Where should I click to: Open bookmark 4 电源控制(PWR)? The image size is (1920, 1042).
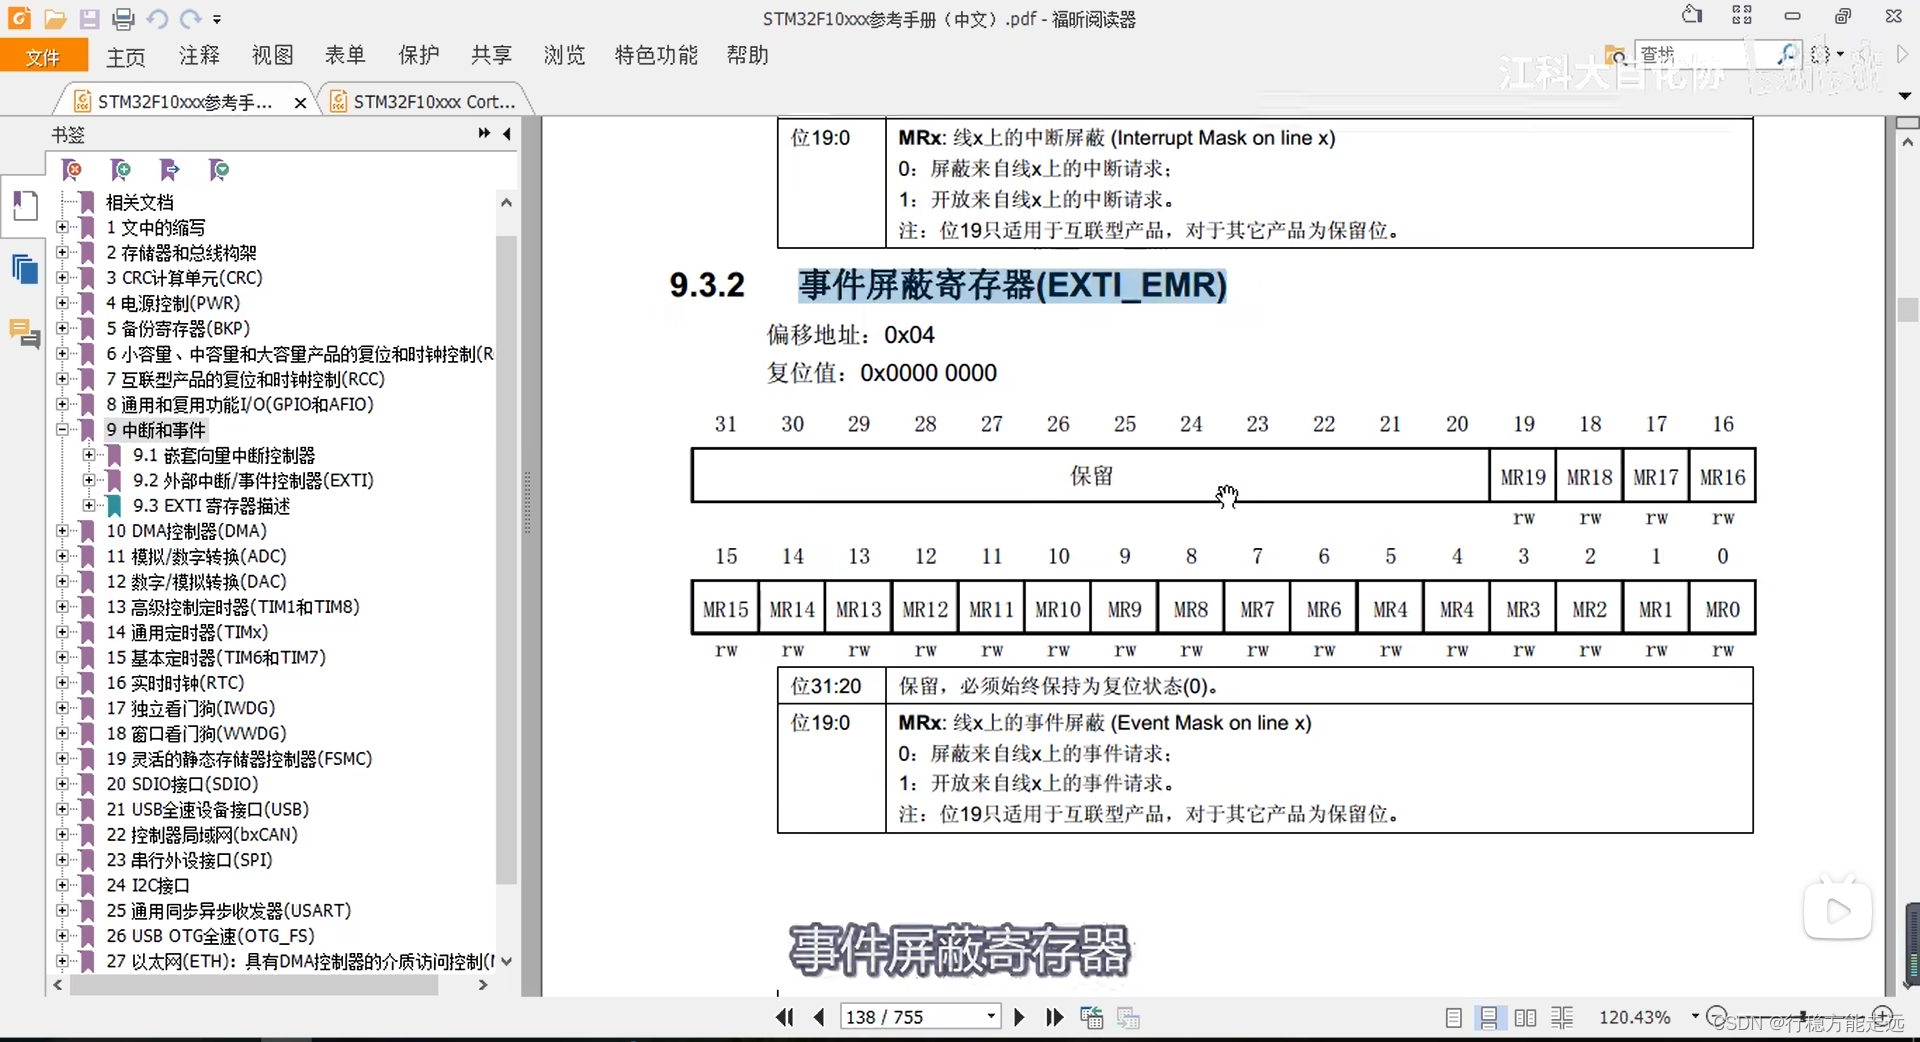[x=173, y=303]
